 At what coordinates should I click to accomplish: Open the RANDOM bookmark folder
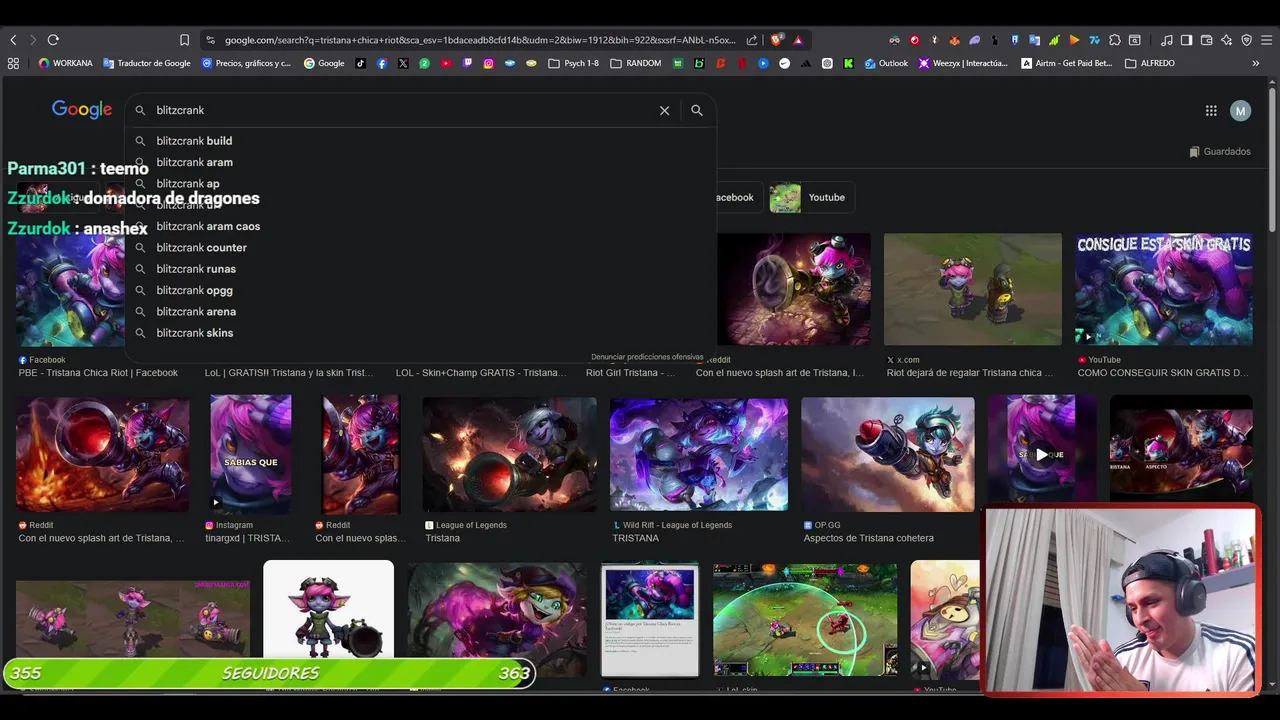click(x=635, y=63)
